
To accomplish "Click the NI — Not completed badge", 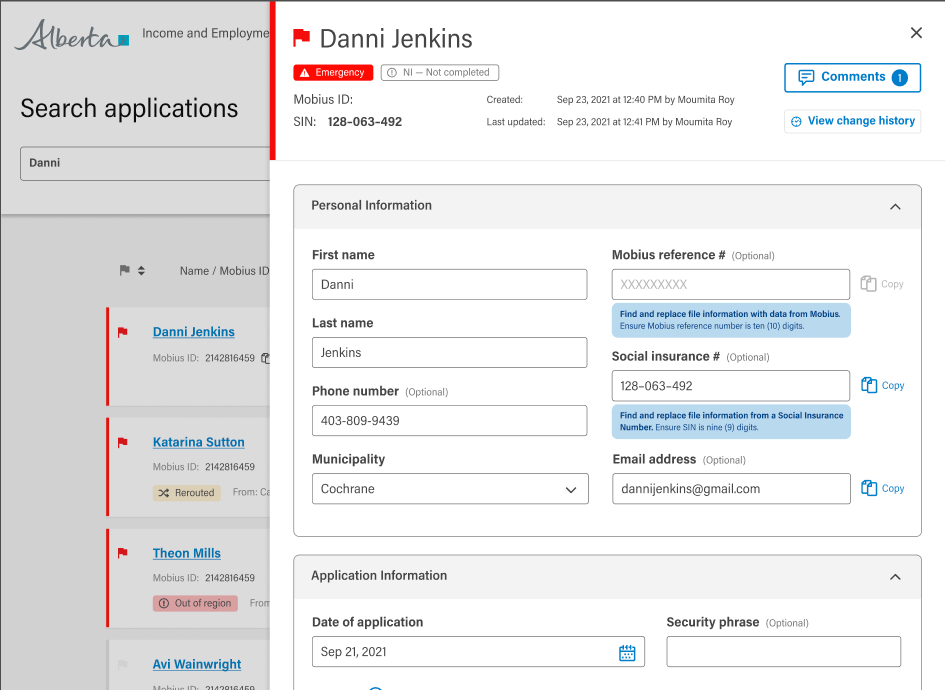I will coord(440,72).
